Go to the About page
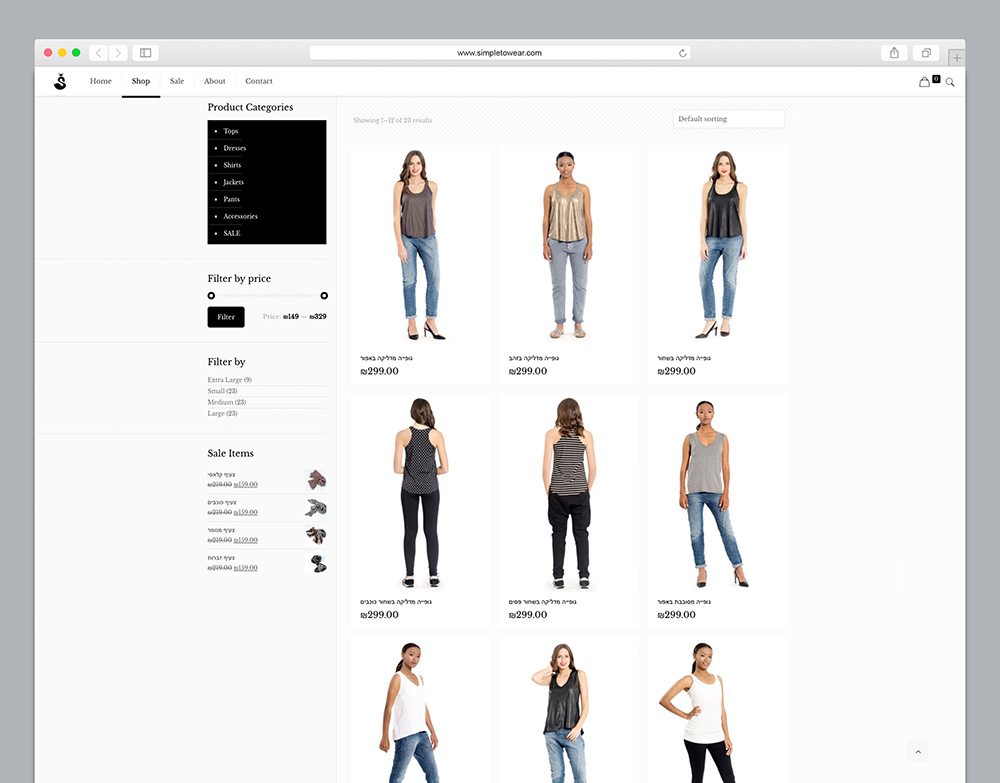The width and height of the screenshot is (1000, 783). [x=215, y=81]
